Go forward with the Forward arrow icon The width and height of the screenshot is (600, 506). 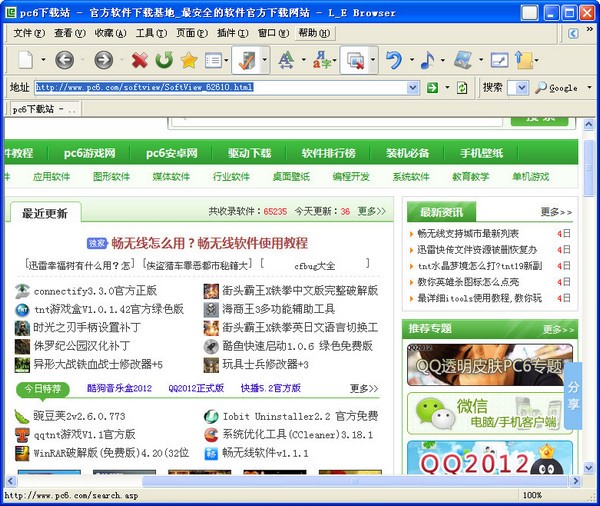coord(104,60)
